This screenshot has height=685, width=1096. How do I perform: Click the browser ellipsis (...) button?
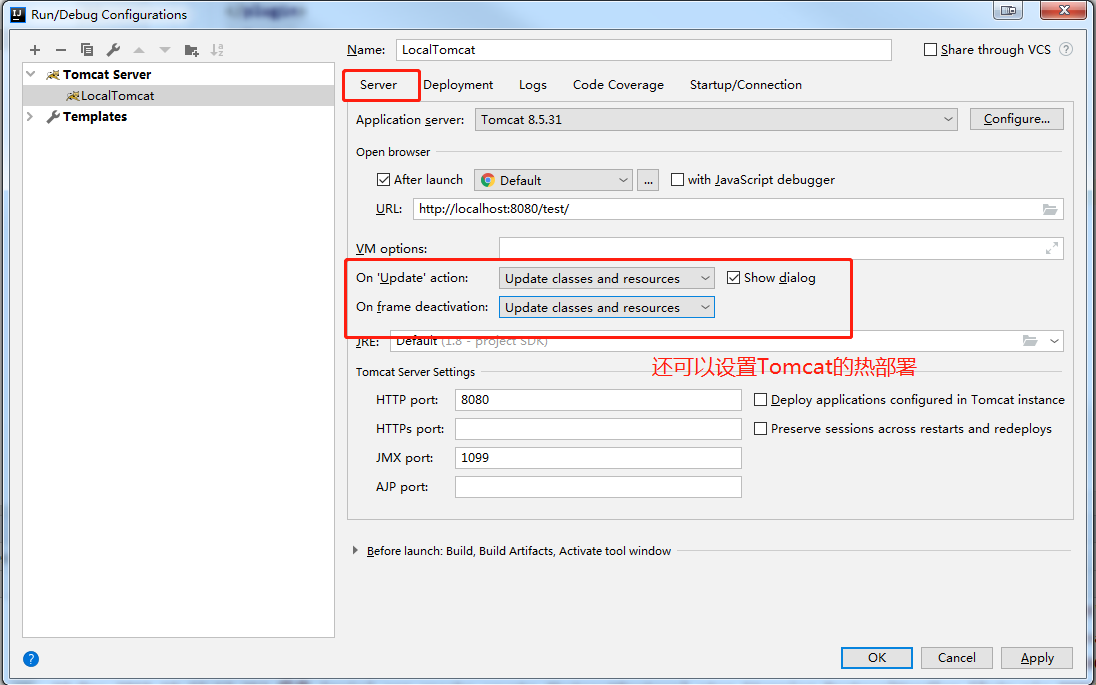coord(648,180)
